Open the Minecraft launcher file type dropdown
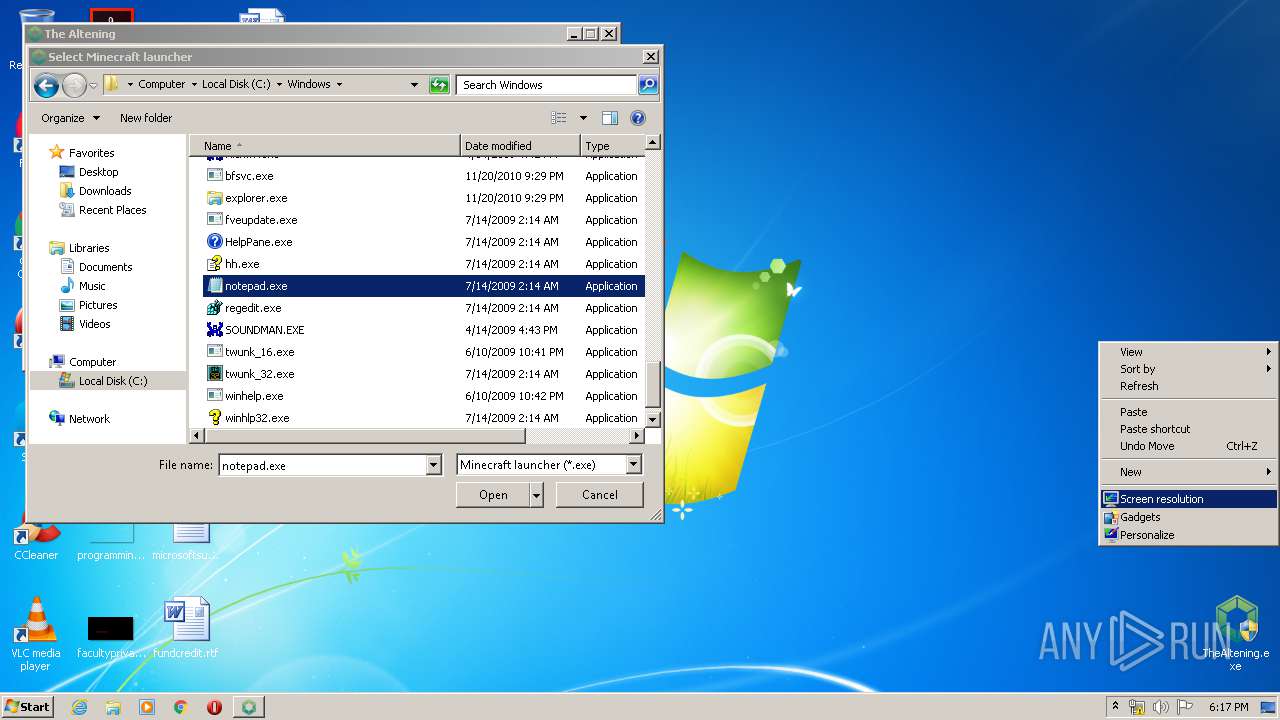This screenshot has width=1280, height=720. point(633,465)
